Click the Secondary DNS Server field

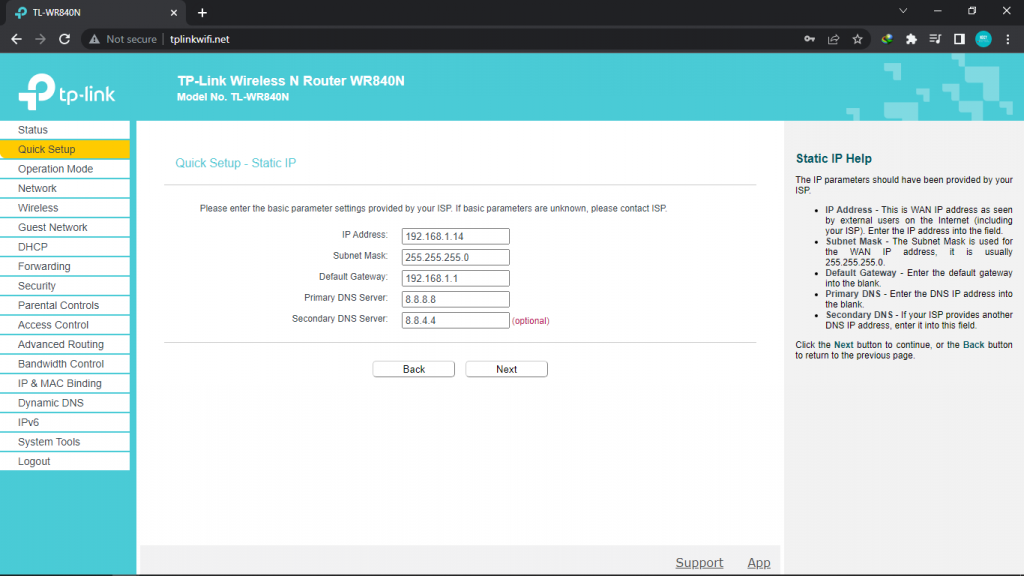[x=455, y=320]
